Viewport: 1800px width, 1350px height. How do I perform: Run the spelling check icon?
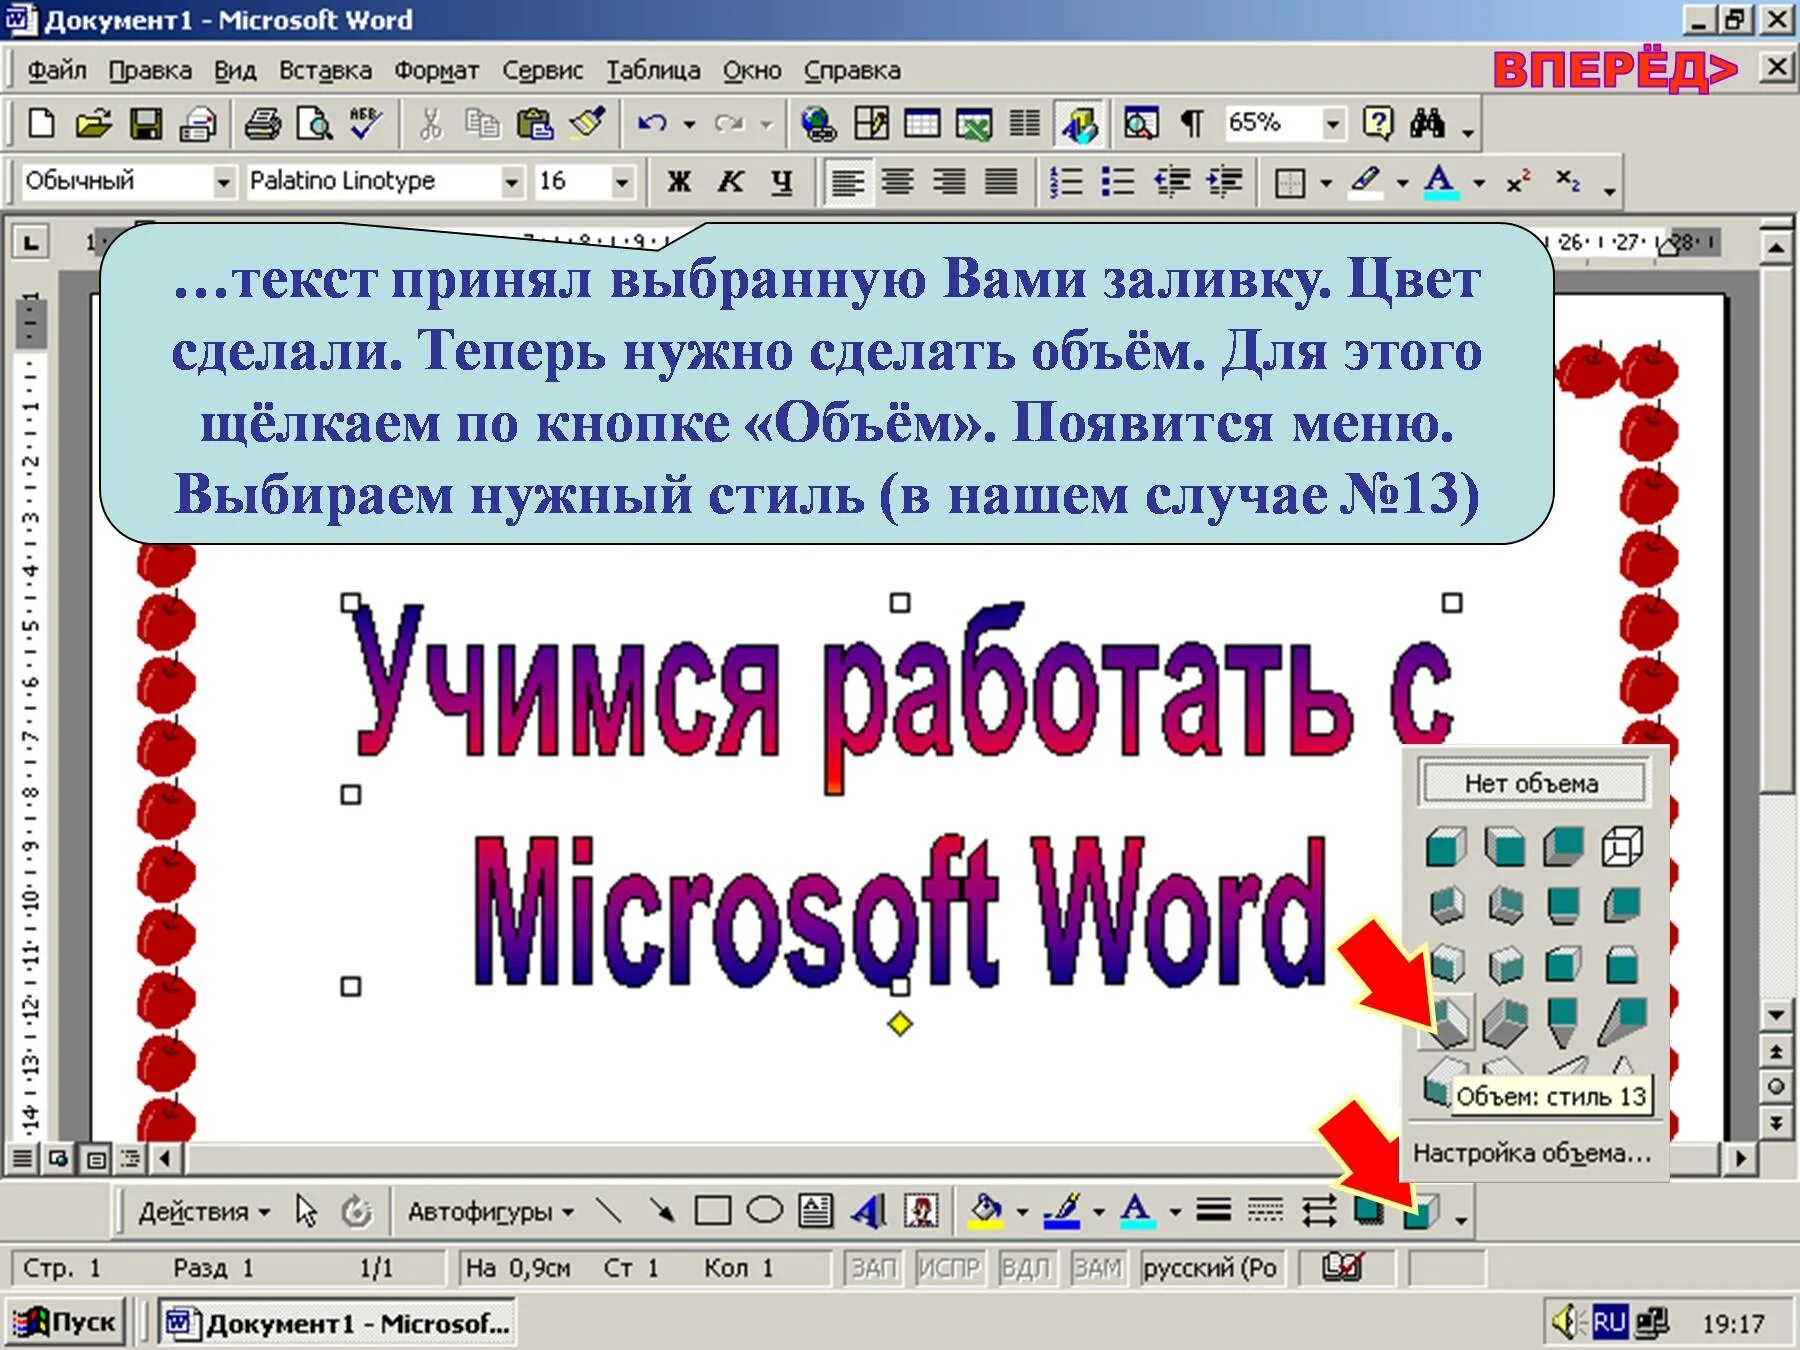(366, 124)
